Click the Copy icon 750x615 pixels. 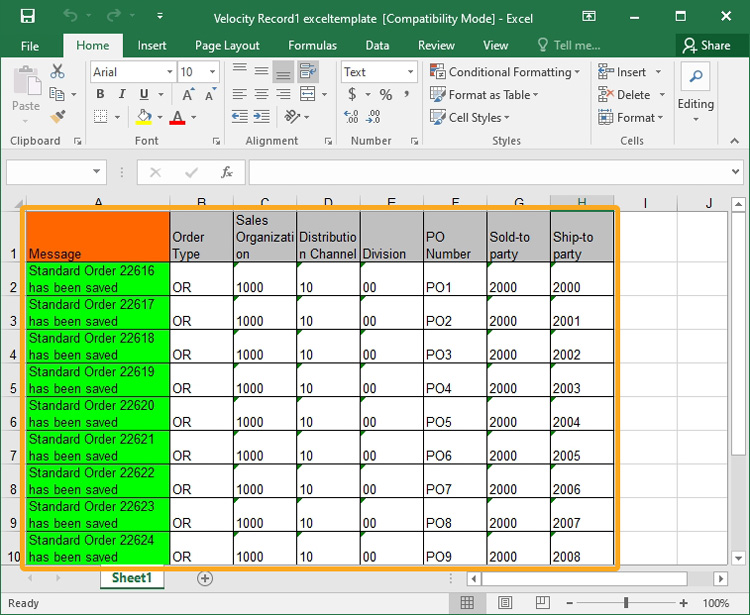(57, 94)
